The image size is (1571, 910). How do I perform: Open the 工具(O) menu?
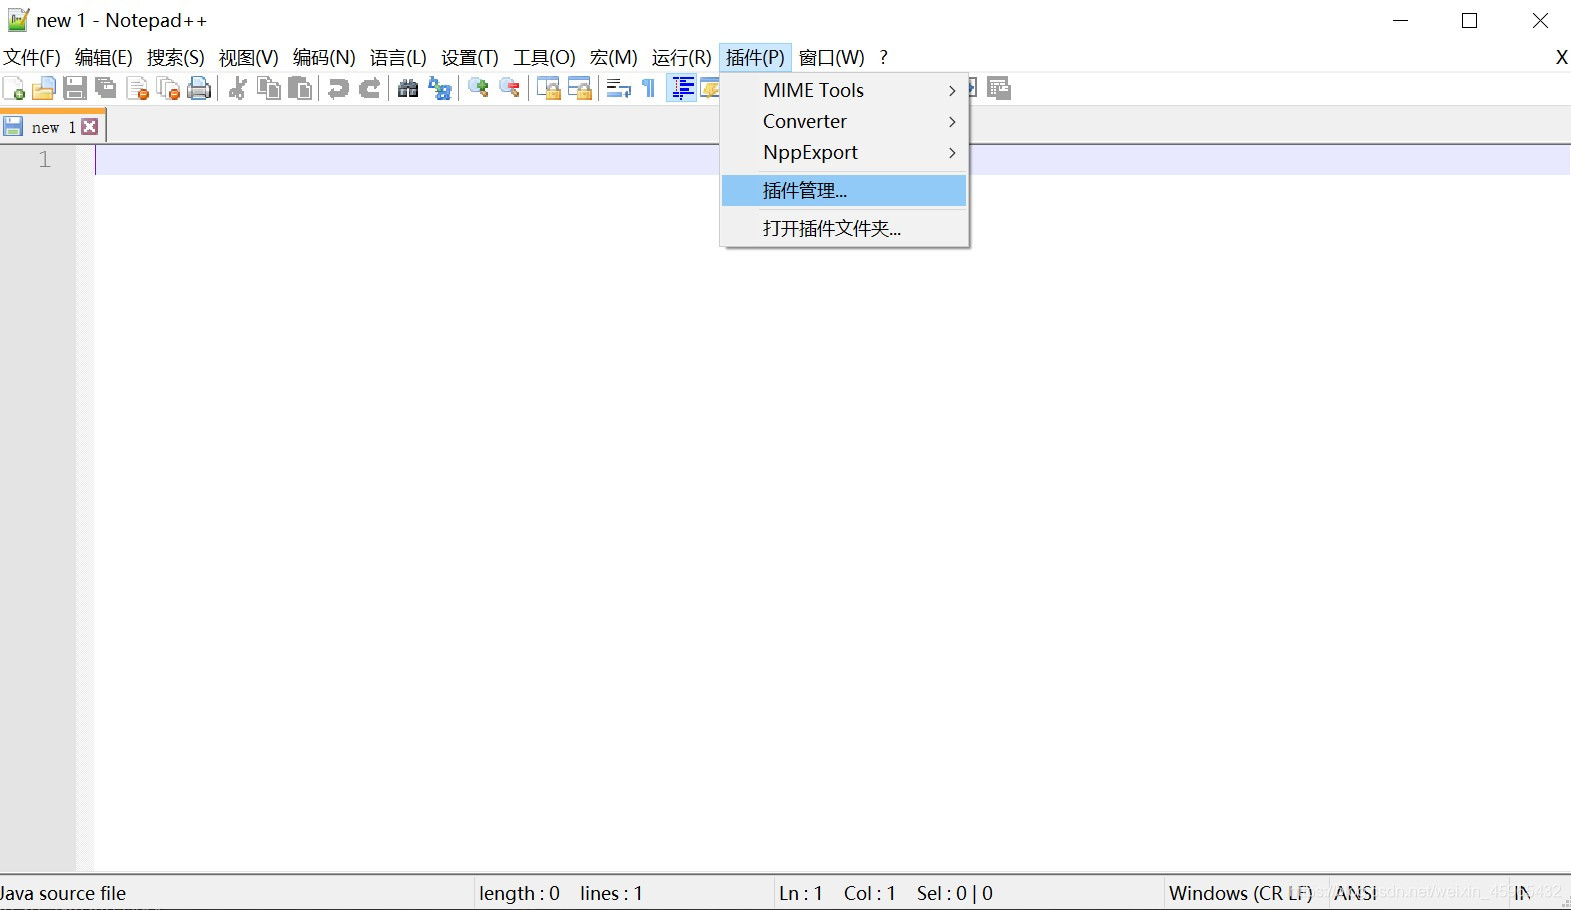[x=545, y=58]
